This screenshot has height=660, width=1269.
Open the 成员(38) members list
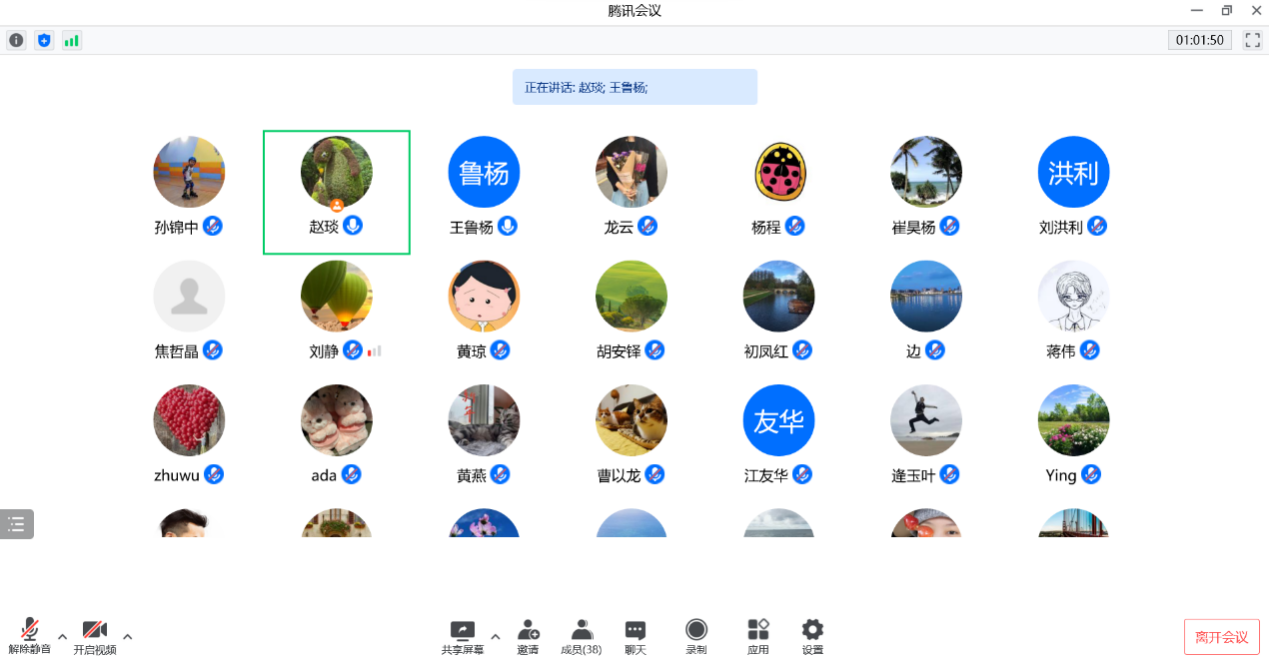tap(581, 635)
